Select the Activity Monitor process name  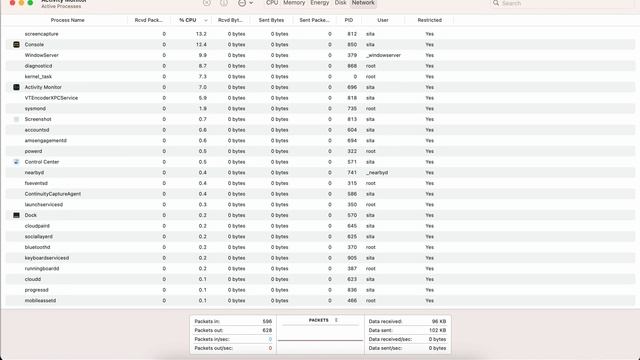point(43,87)
